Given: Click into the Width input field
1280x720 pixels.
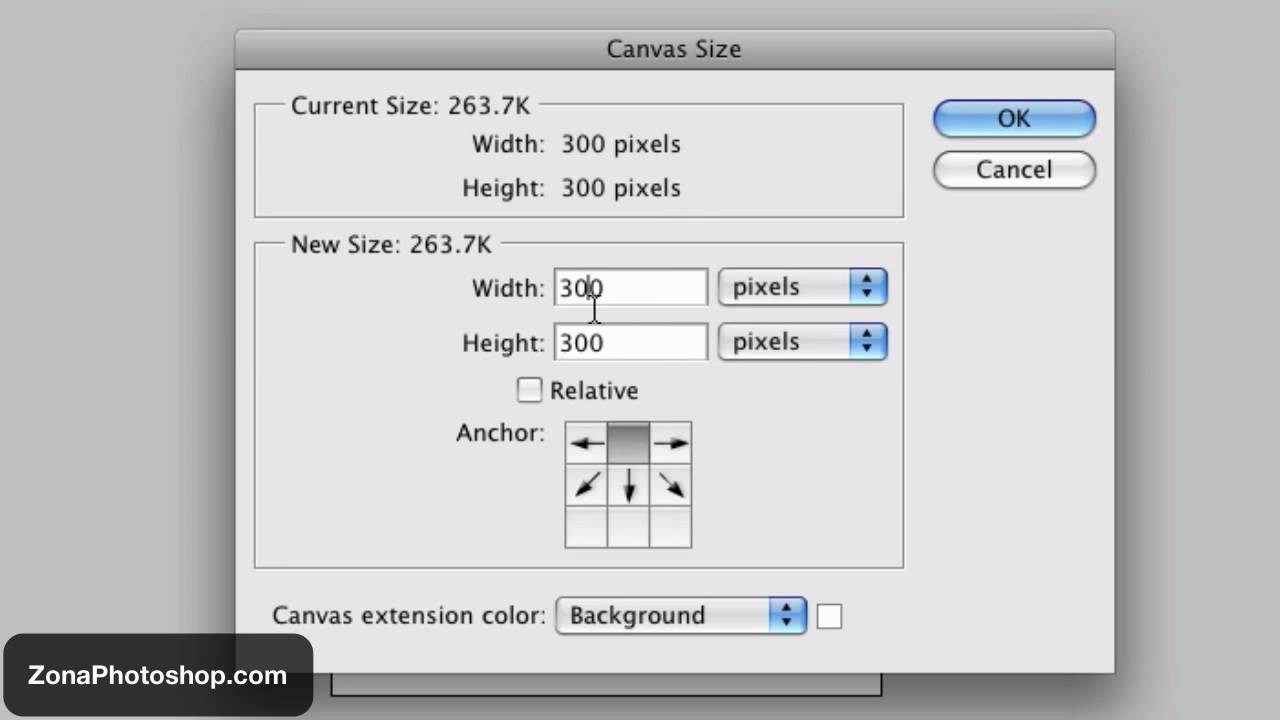Looking at the screenshot, I should coord(631,288).
